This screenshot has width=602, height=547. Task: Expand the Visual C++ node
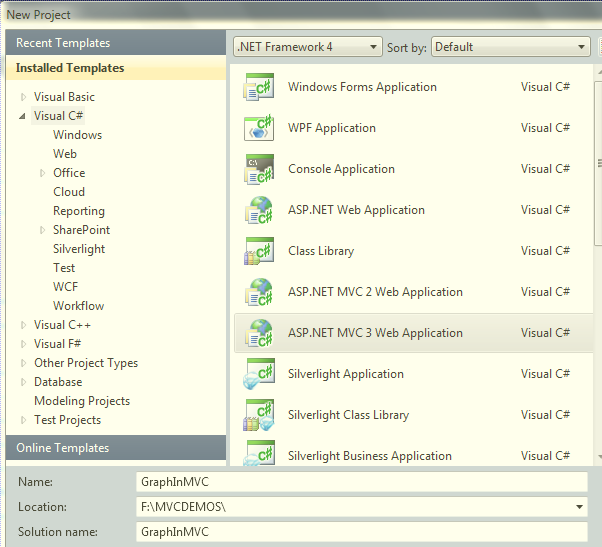pos(23,325)
